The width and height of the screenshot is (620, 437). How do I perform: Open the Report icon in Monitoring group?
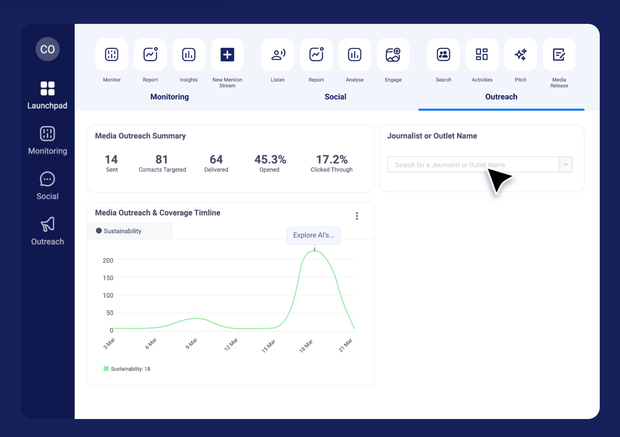click(150, 55)
